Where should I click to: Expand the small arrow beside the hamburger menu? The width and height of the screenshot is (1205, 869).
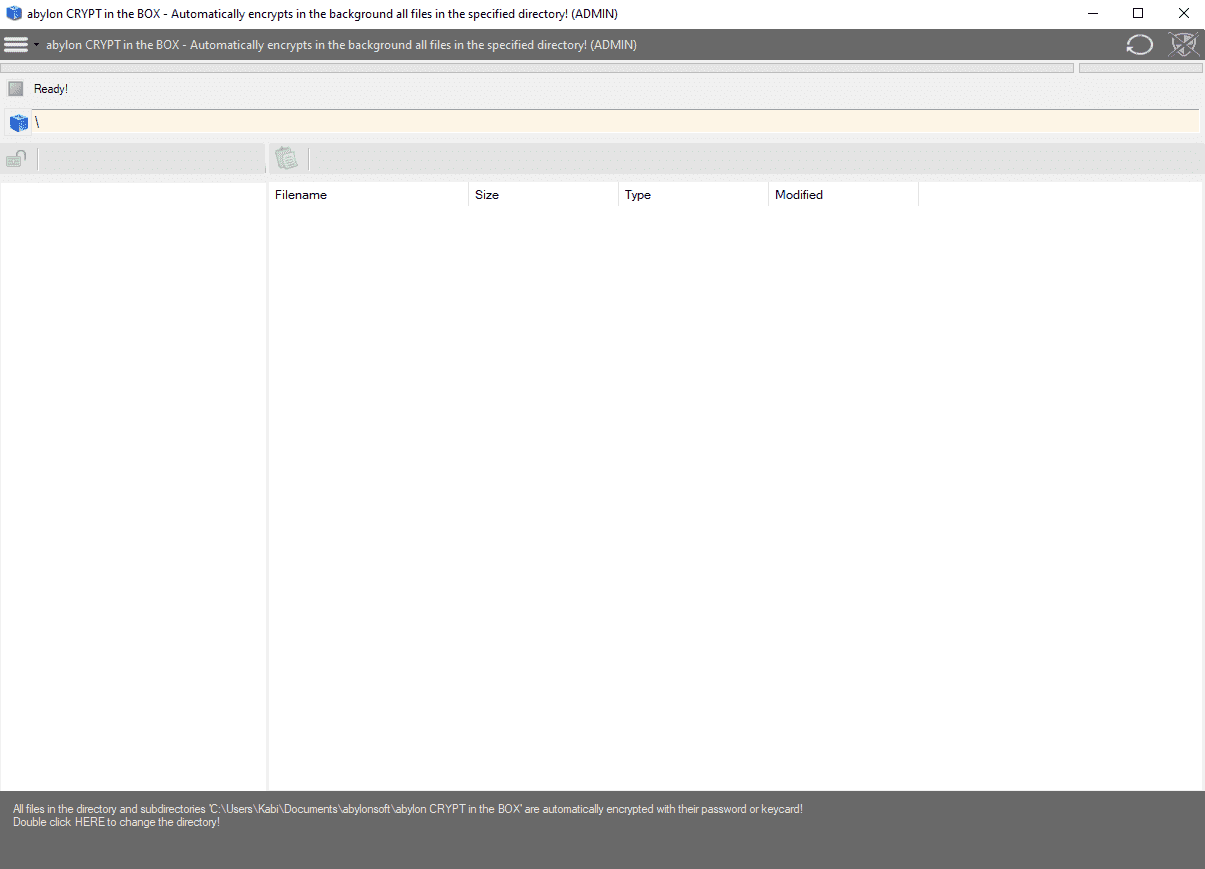point(37,45)
